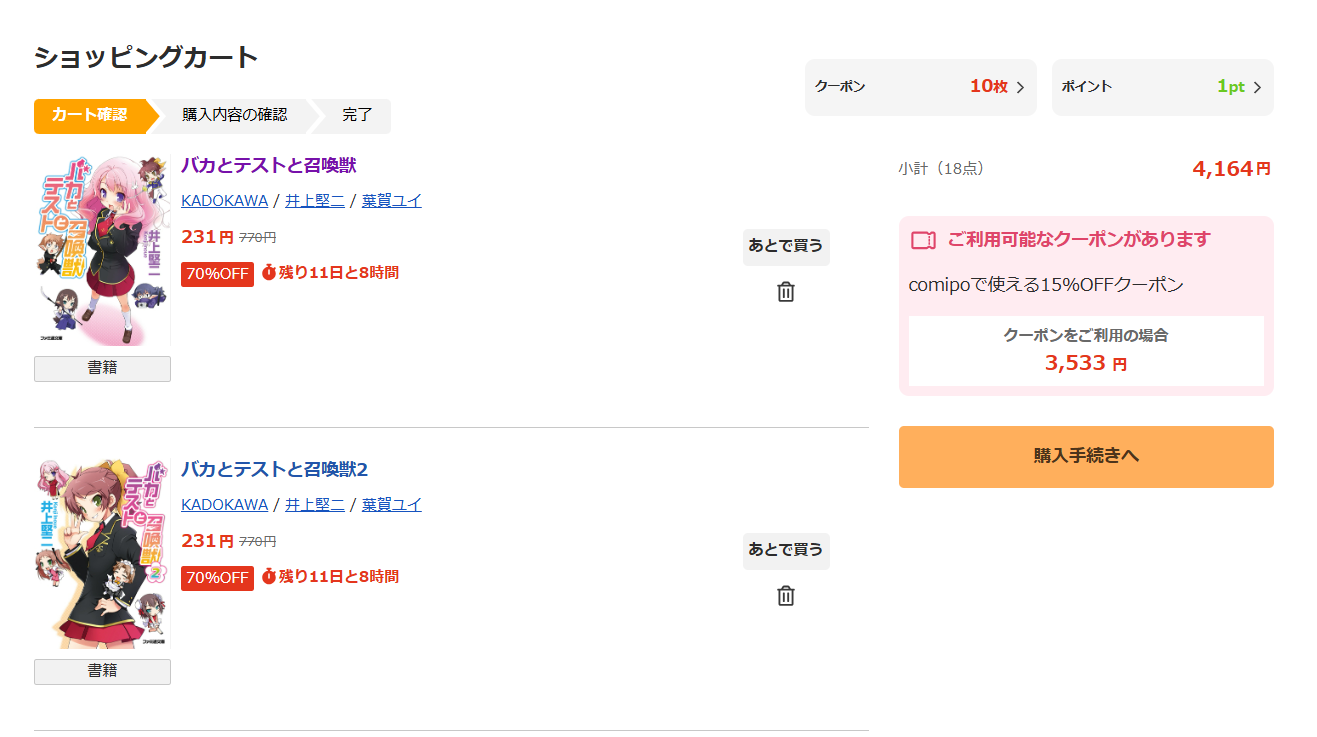Expand the クーポン 10枚 panel
This screenshot has height=737, width=1317.
[x=920, y=87]
